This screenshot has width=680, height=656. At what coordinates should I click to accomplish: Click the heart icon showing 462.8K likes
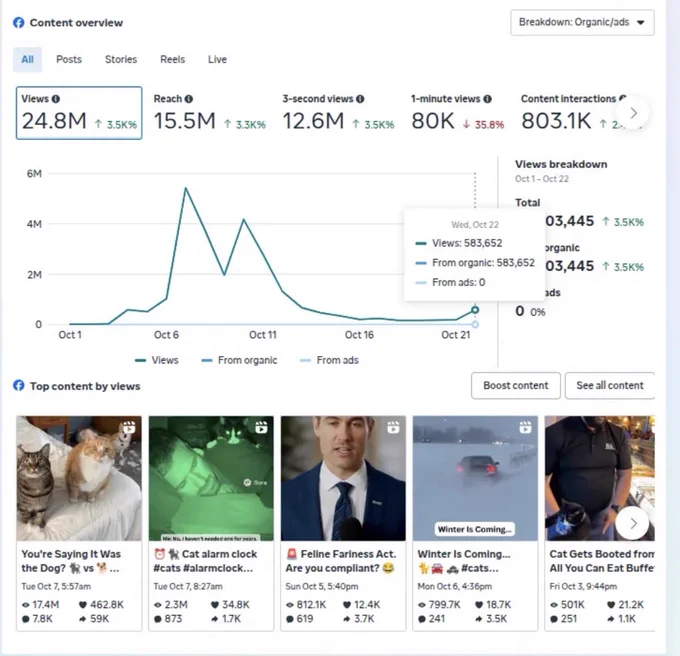tap(83, 605)
